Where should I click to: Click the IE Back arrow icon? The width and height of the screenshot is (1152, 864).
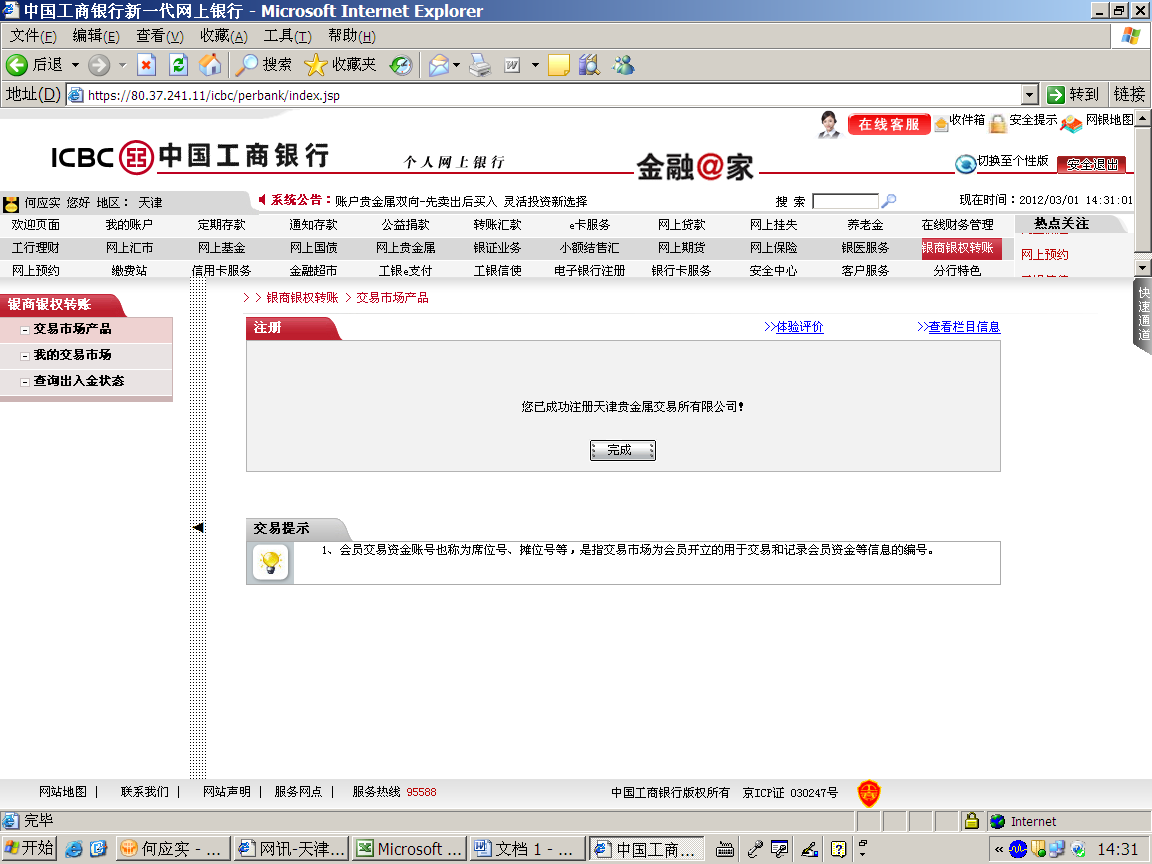point(17,65)
